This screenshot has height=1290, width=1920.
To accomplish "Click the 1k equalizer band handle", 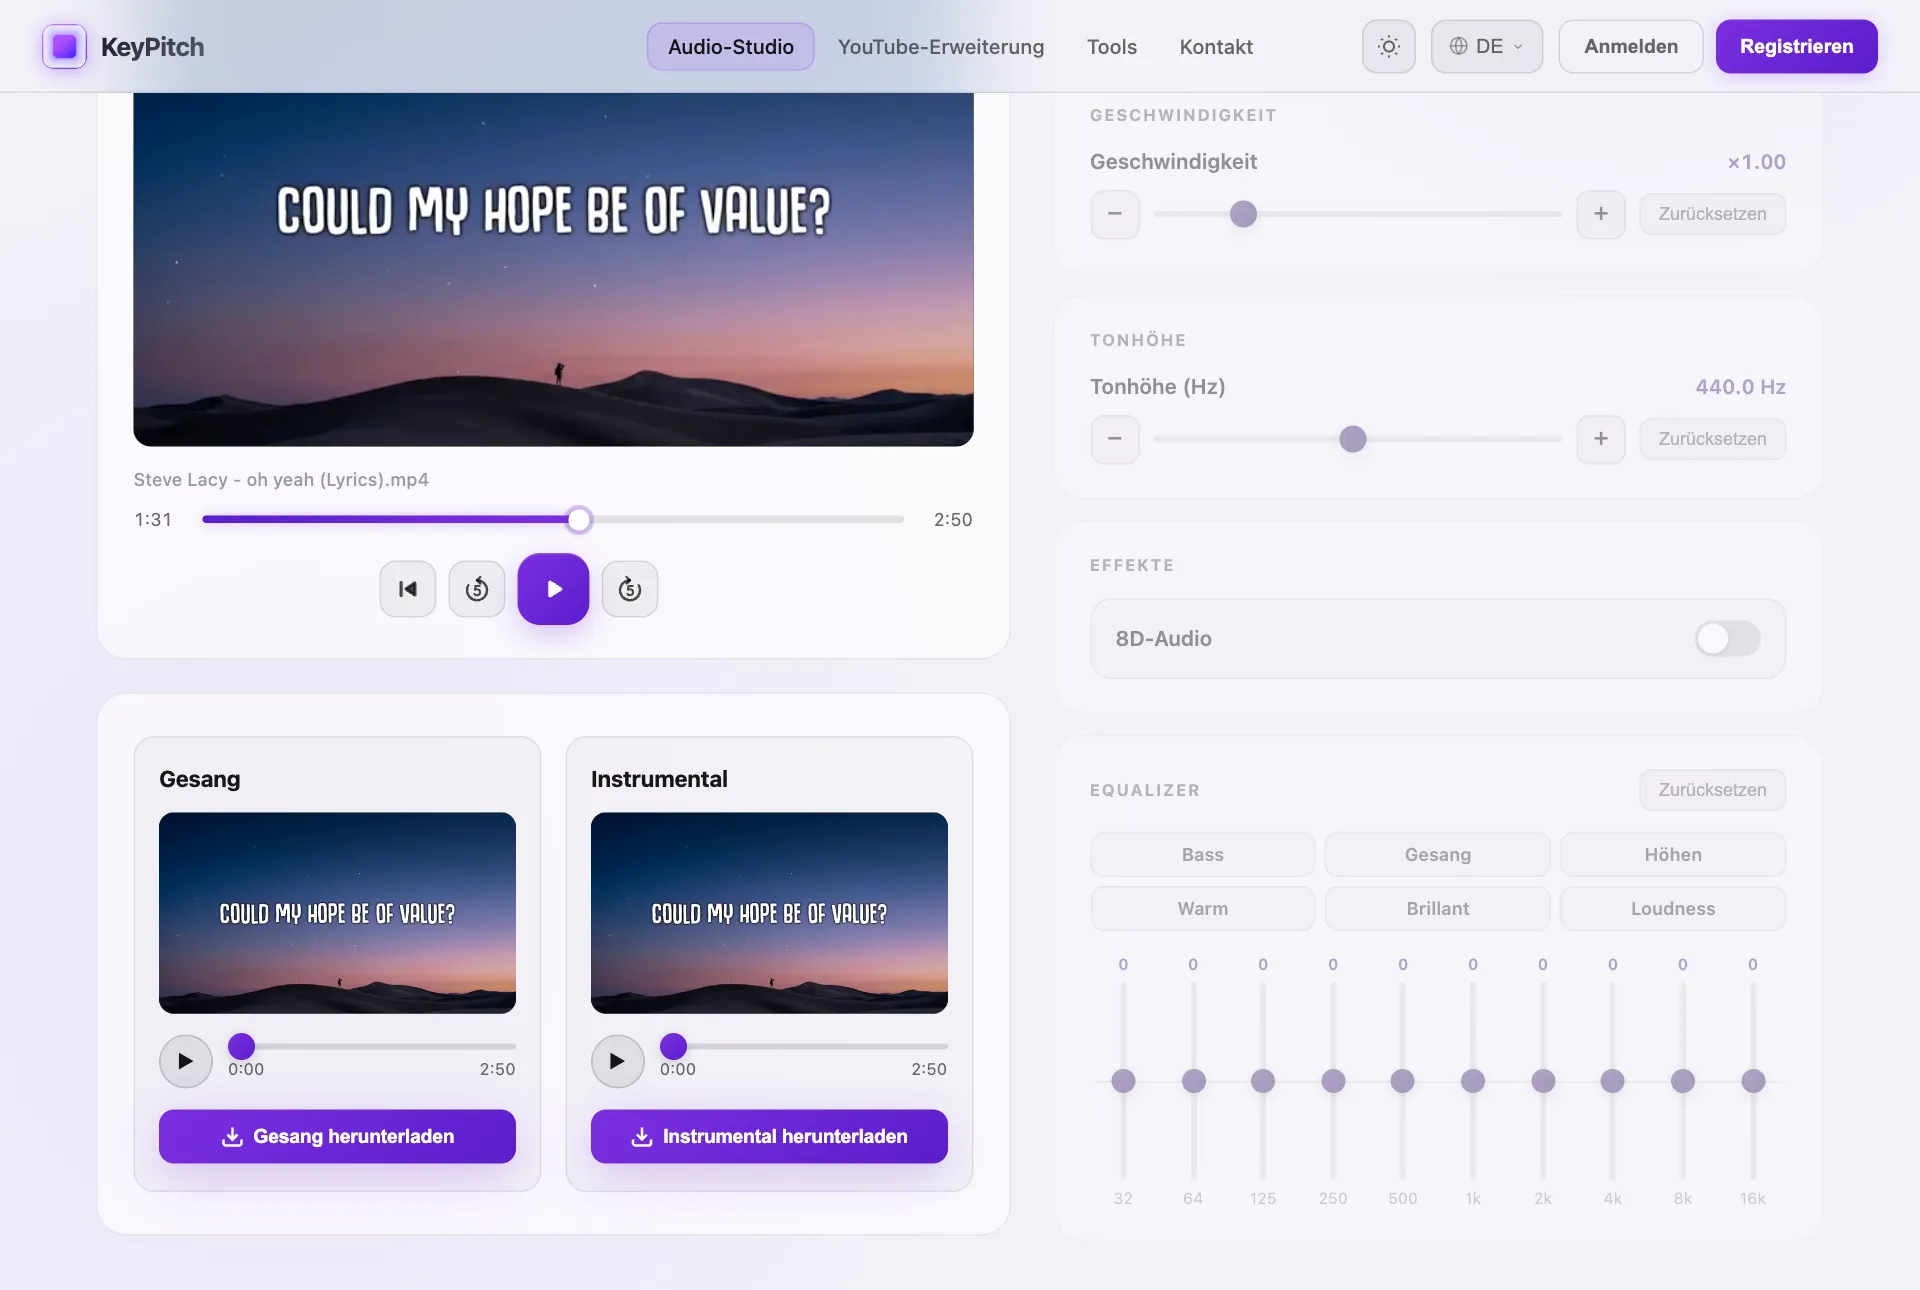I will 1473,1081.
